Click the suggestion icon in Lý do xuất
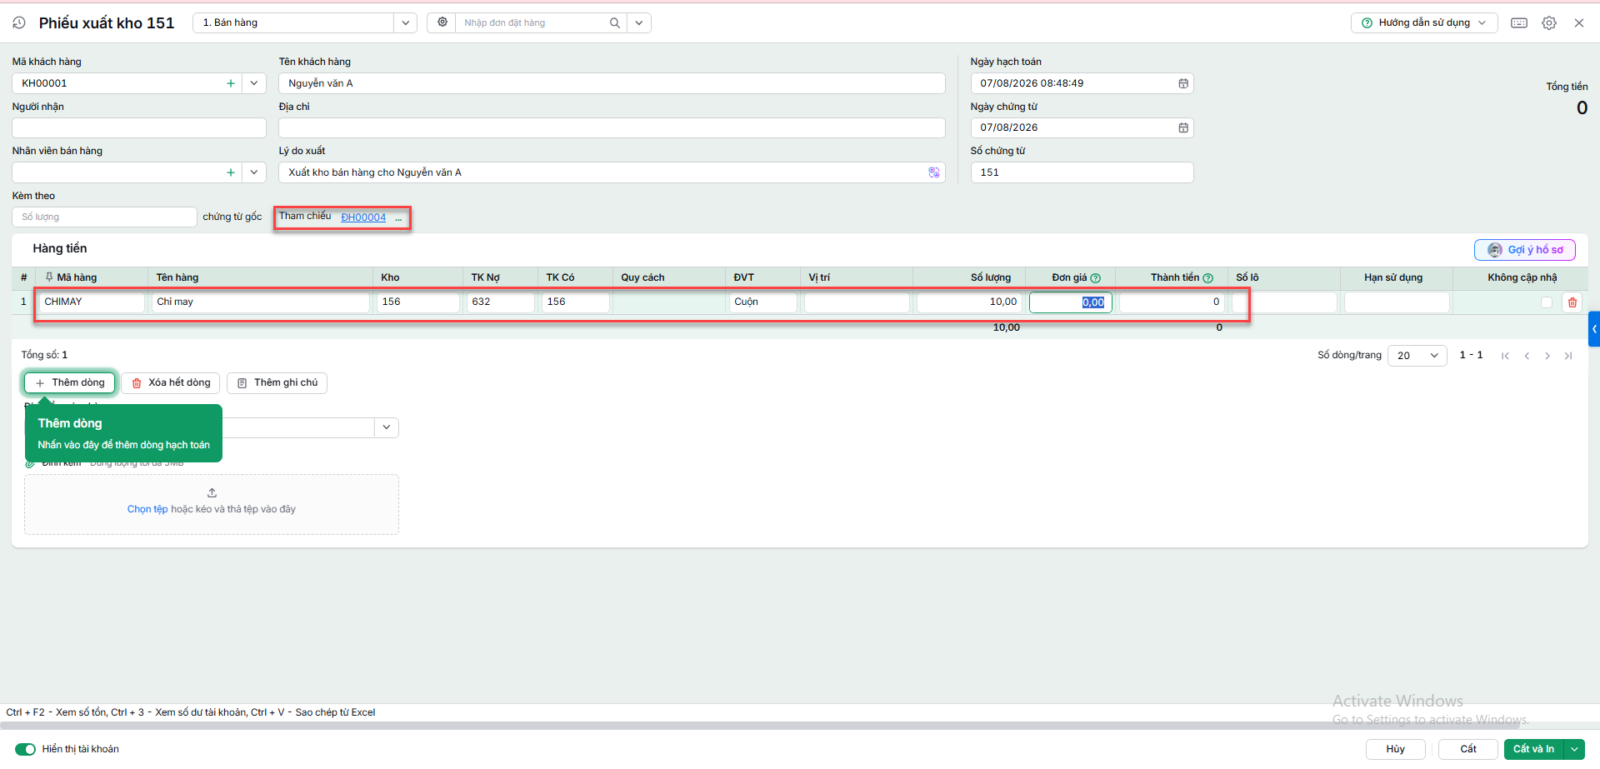The height and width of the screenshot is (769, 1600). pyautogui.click(x=934, y=172)
